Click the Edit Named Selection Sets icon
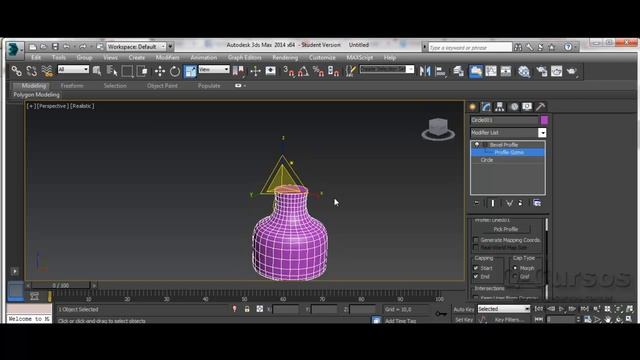Viewport: 640px width, 360px height. coord(350,71)
